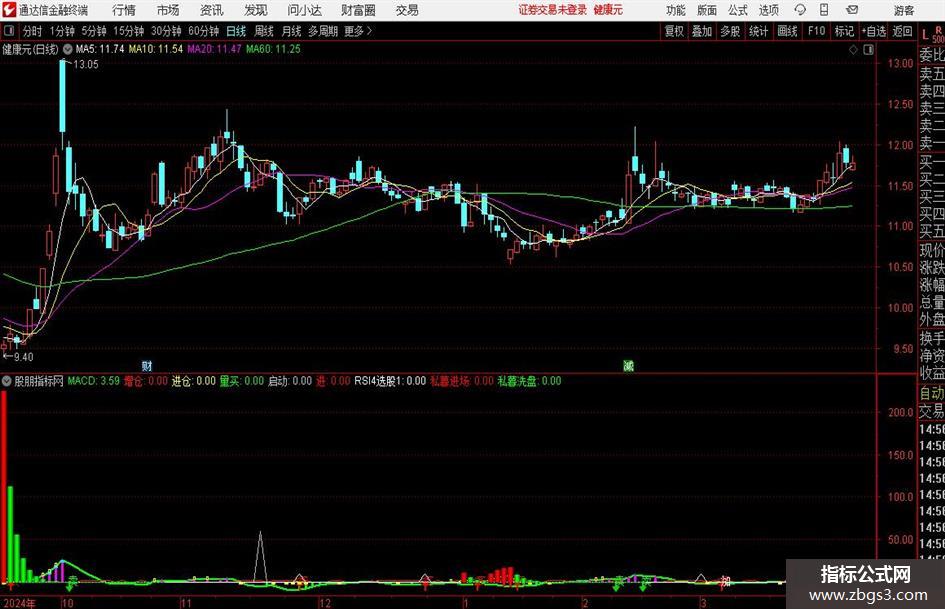Screen dimensions: 945x609
Task: Click the 财 marker on the chart
Action: tap(147, 366)
